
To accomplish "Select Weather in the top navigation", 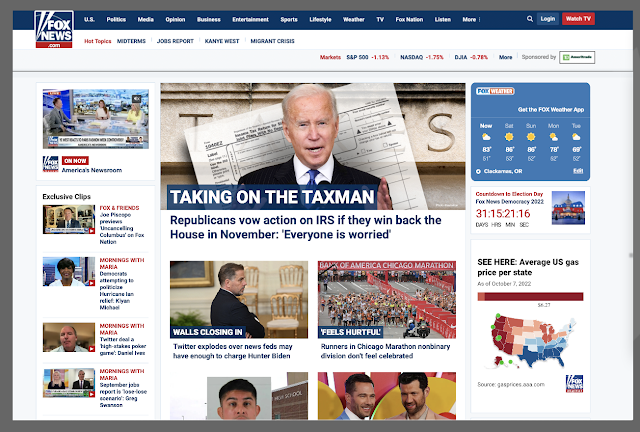I will (x=353, y=19).
